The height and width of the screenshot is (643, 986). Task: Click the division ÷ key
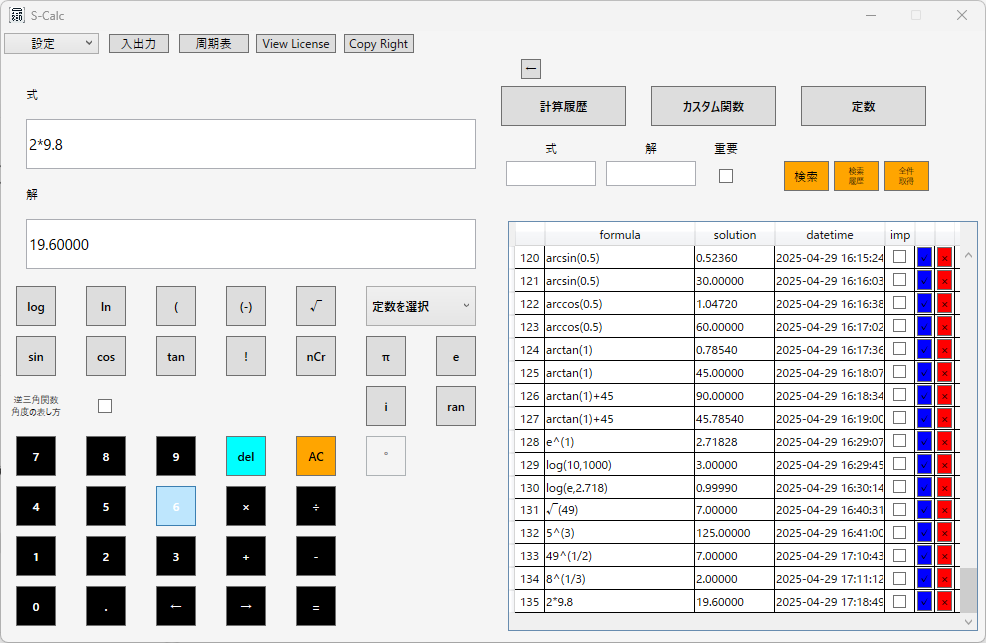(x=316, y=506)
